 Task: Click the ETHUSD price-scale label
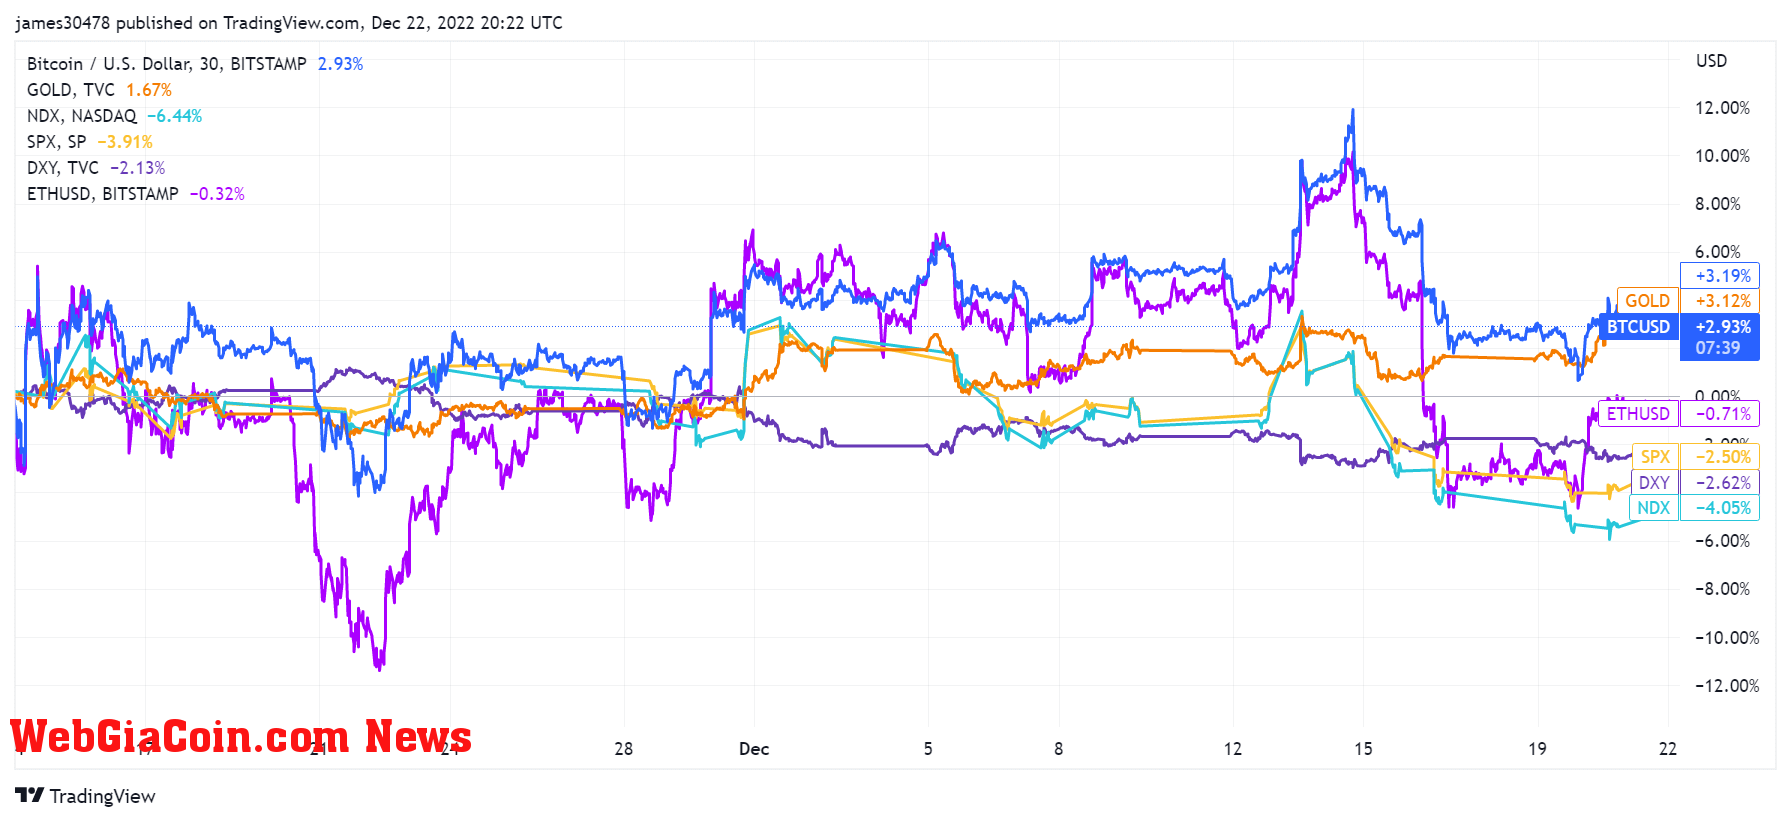1638,414
